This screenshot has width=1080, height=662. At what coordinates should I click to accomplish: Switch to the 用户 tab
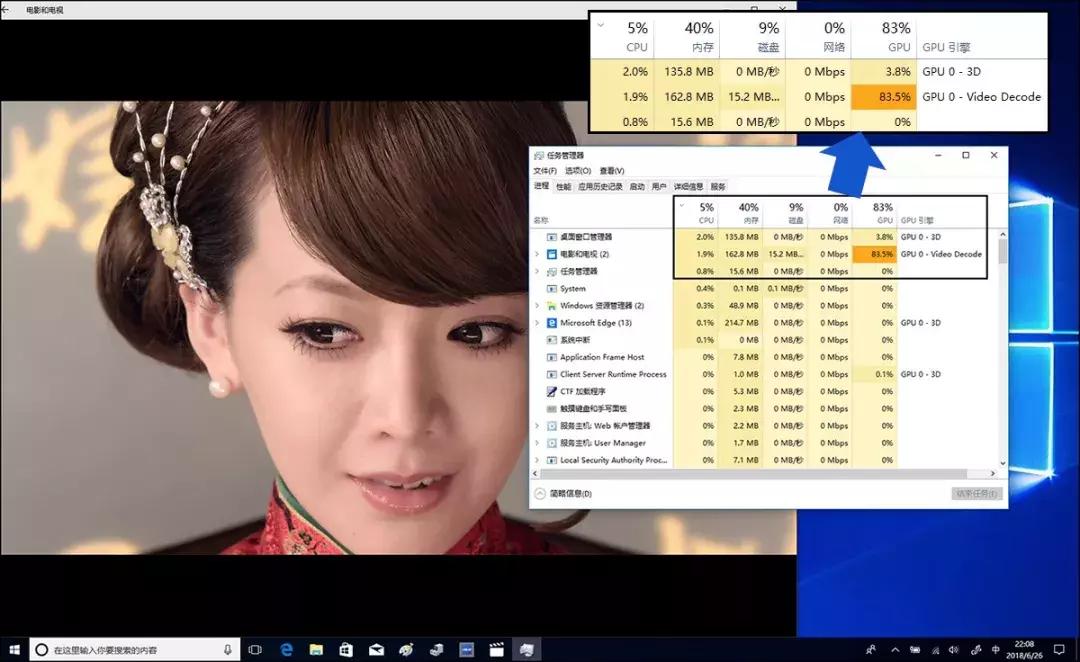[x=659, y=187]
